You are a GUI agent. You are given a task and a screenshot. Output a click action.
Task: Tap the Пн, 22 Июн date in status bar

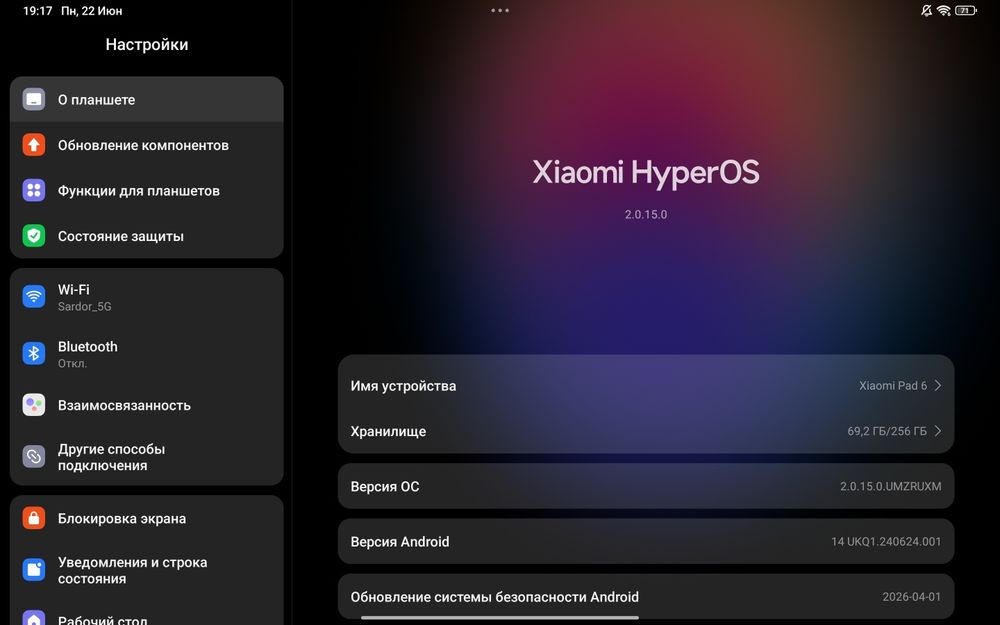[x=92, y=11]
